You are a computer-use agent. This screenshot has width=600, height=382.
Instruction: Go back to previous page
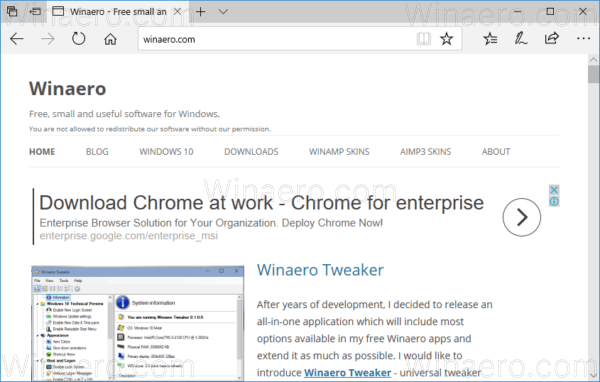(x=17, y=39)
